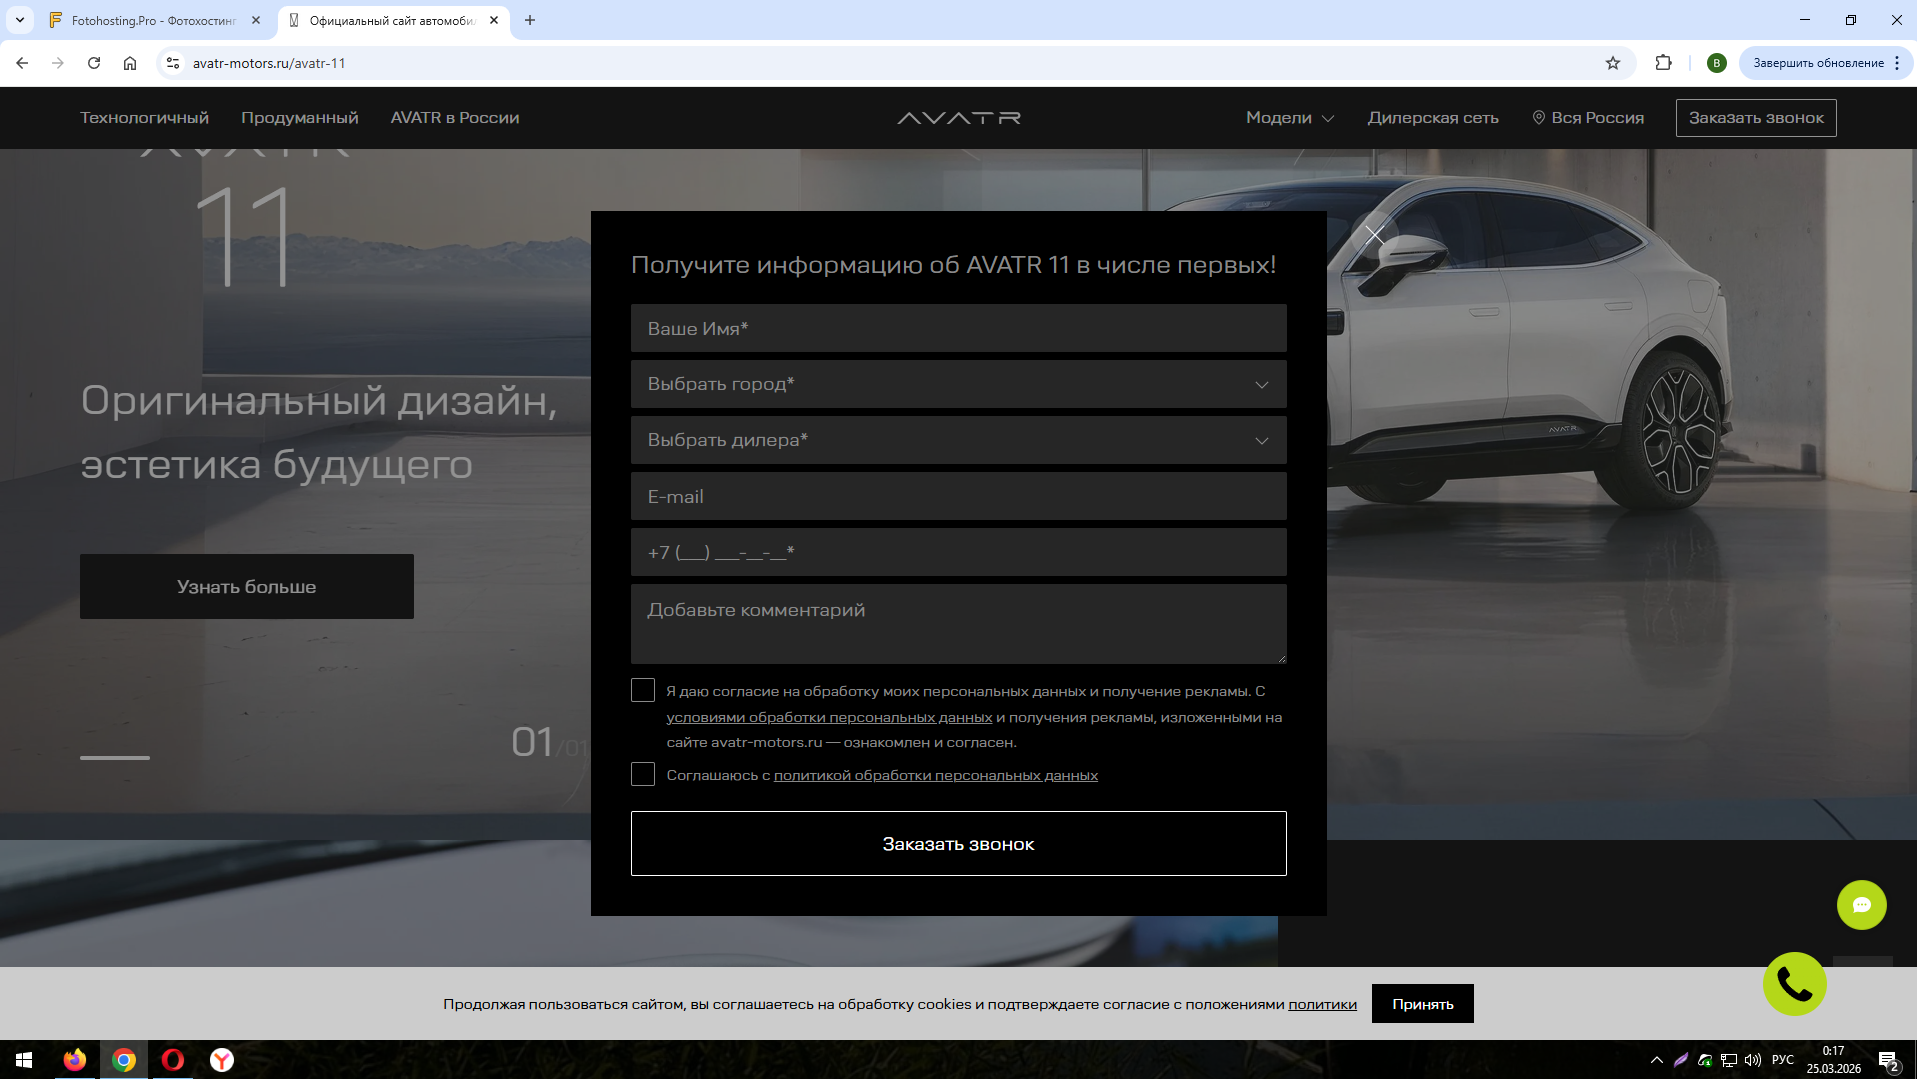
Task: Open the green B profile avatar
Action: [1717, 63]
